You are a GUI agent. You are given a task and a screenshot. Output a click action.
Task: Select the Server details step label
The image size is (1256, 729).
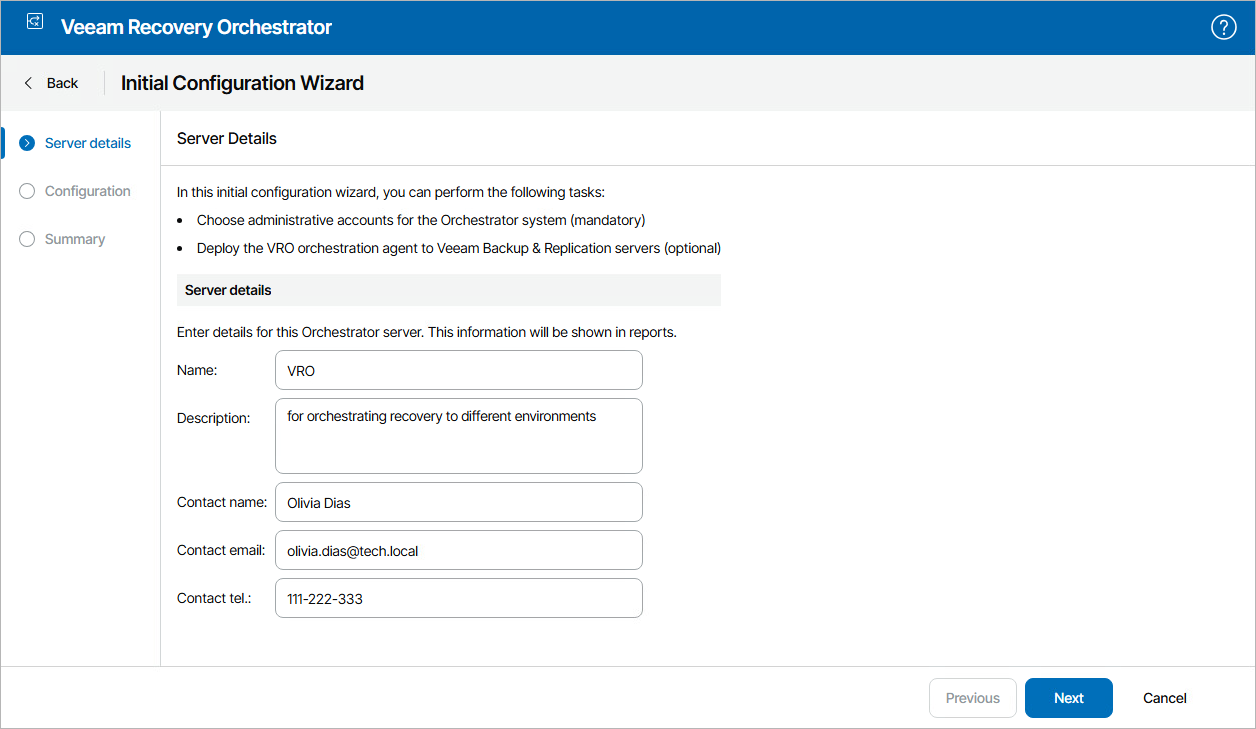click(88, 143)
